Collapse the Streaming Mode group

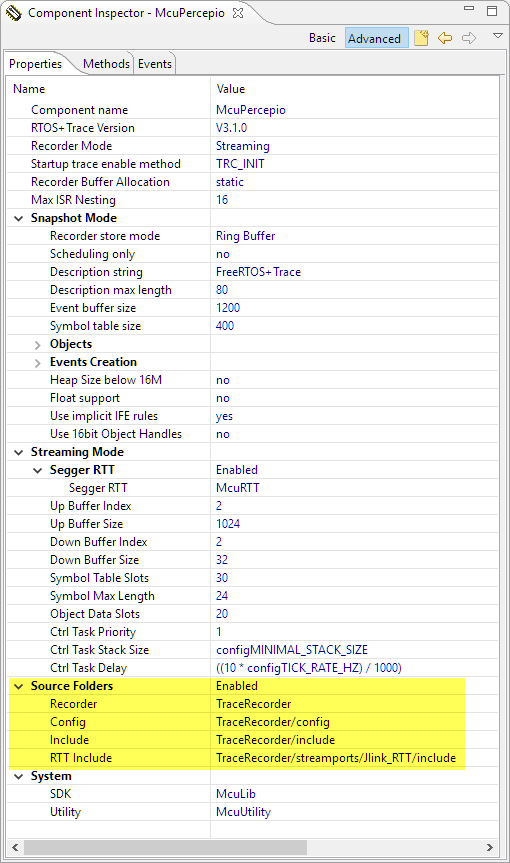tap(19, 452)
